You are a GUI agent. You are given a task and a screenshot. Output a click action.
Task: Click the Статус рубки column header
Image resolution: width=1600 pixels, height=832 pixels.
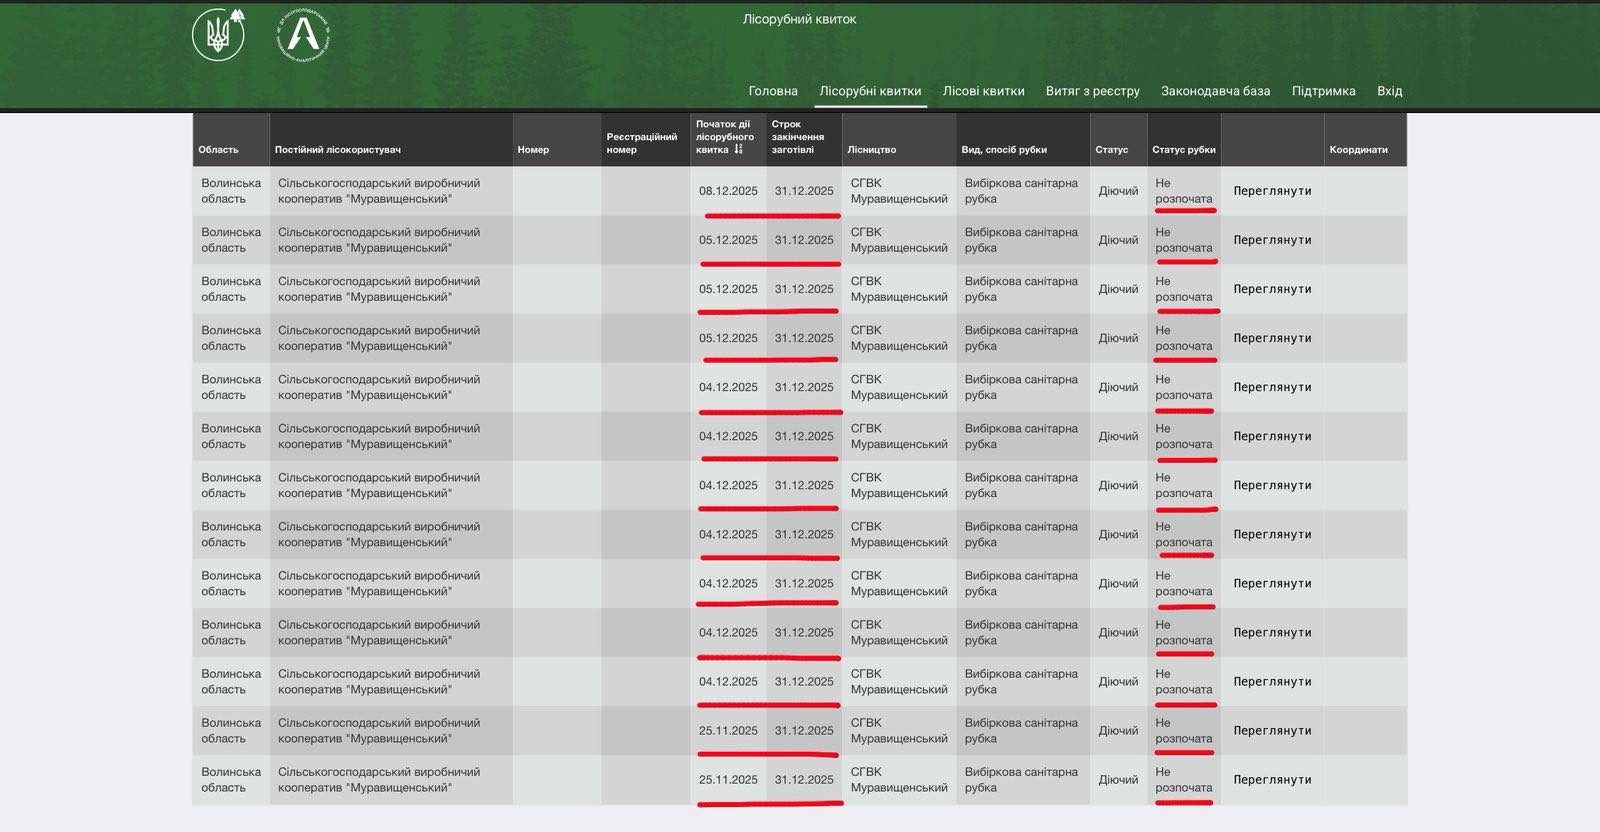(1183, 150)
